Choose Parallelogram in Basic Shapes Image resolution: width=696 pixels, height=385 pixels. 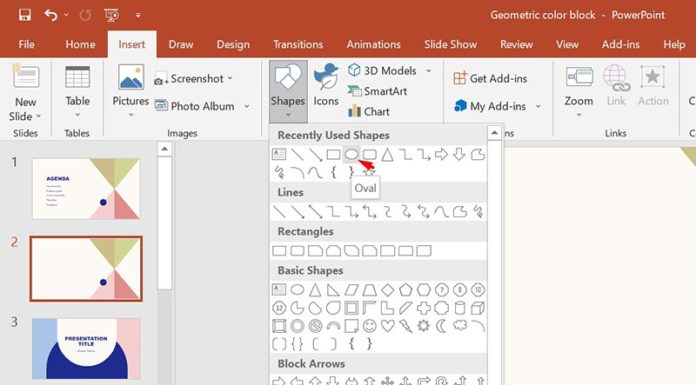click(351, 290)
